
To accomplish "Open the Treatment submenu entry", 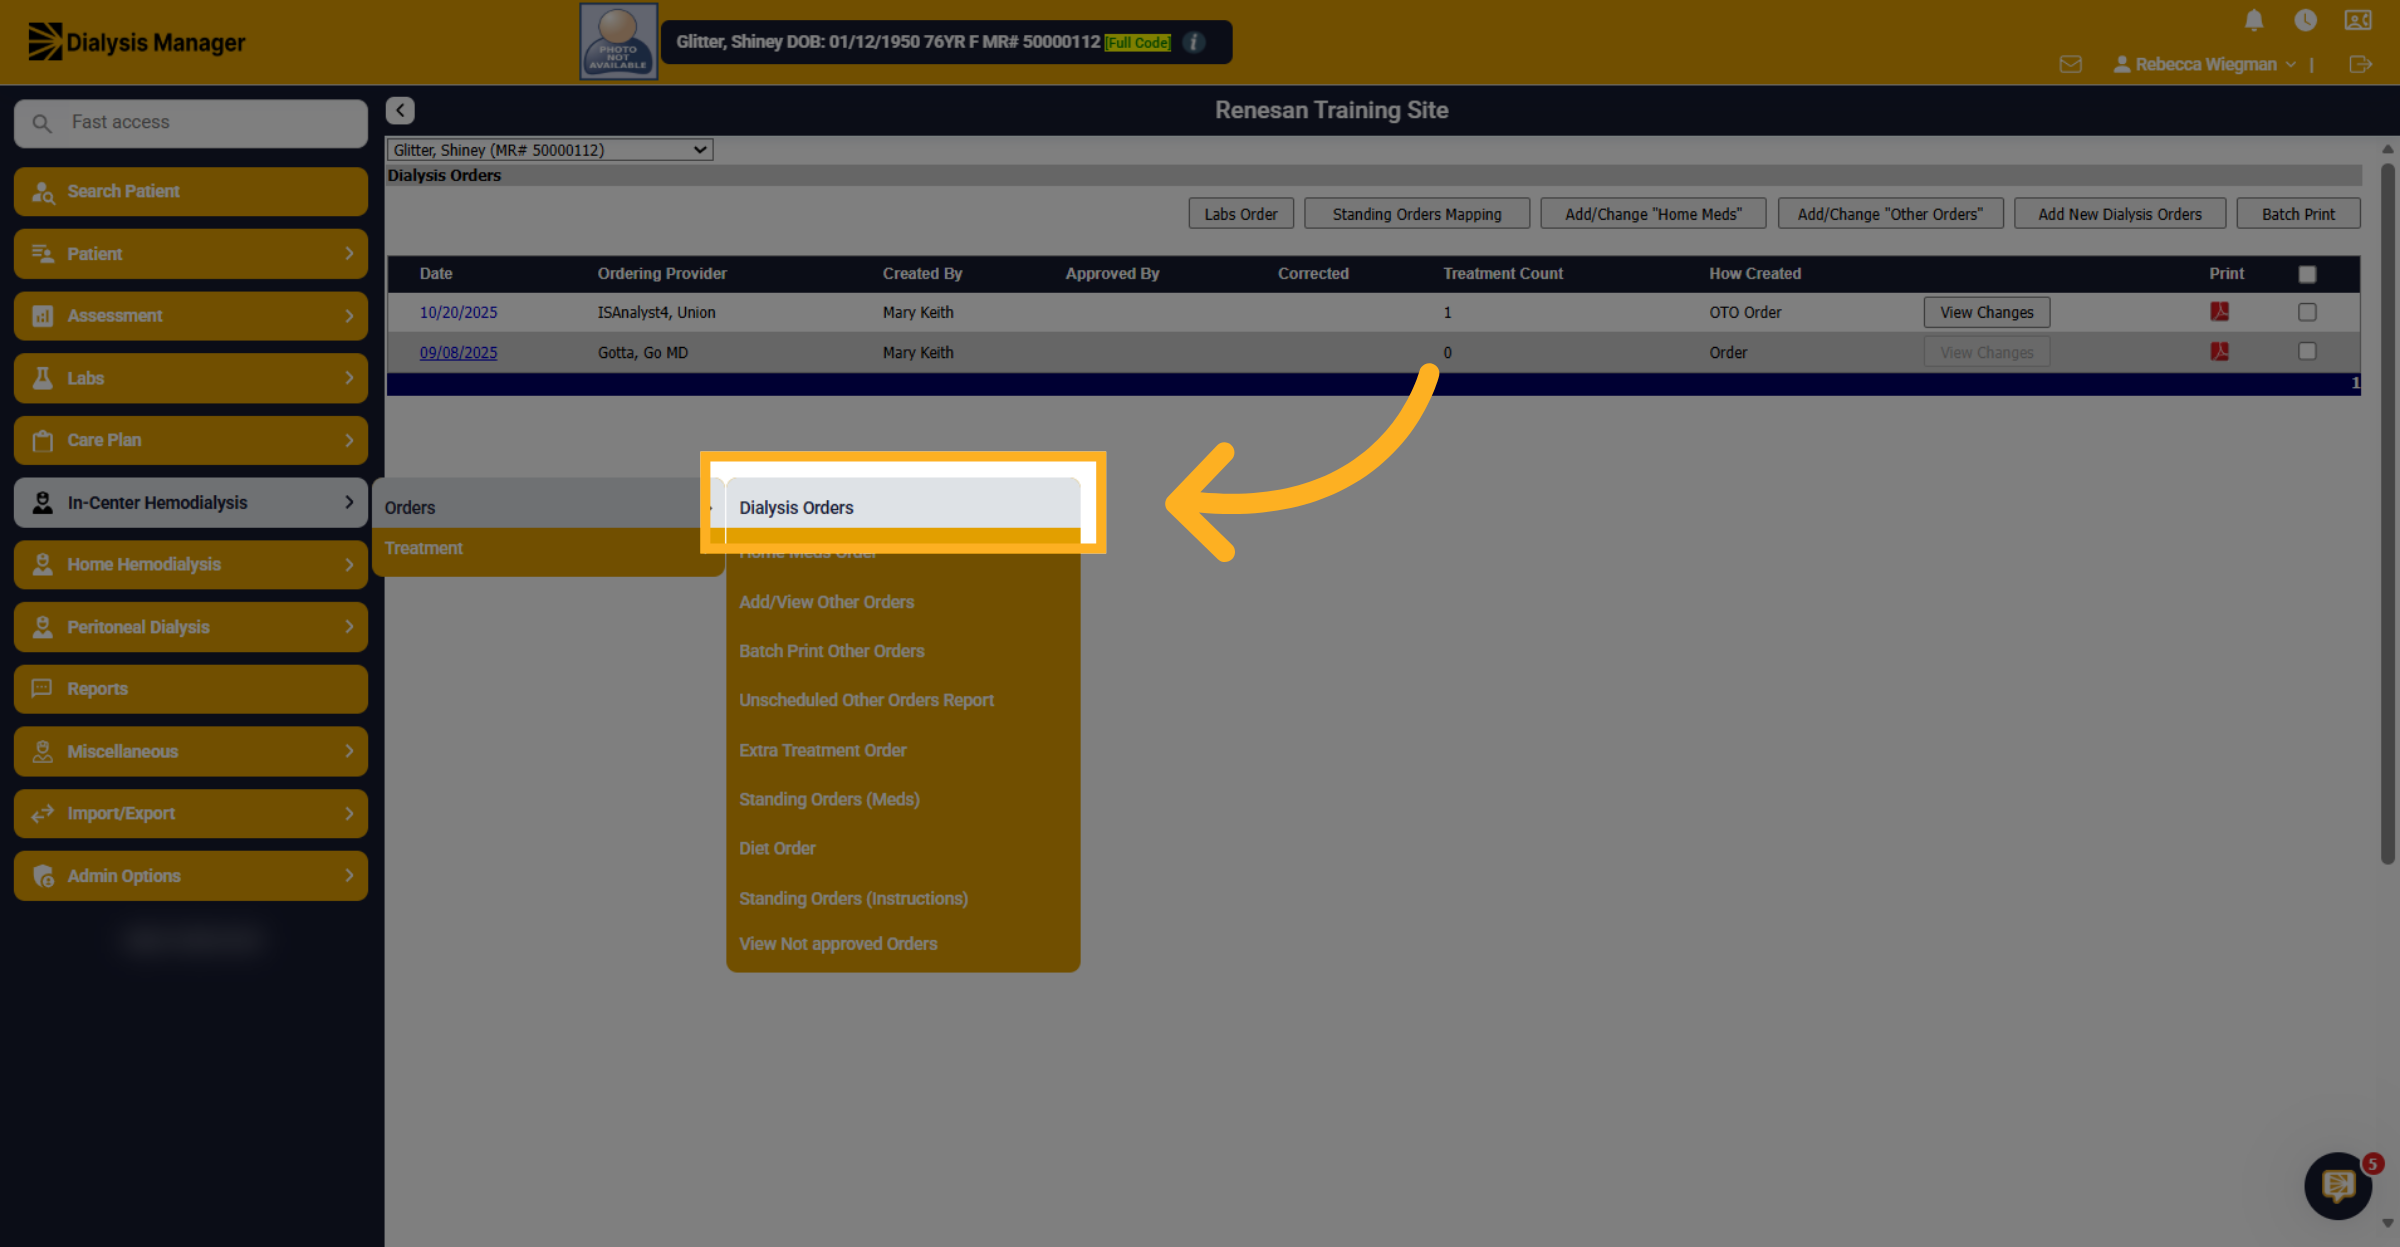I will 547,548.
